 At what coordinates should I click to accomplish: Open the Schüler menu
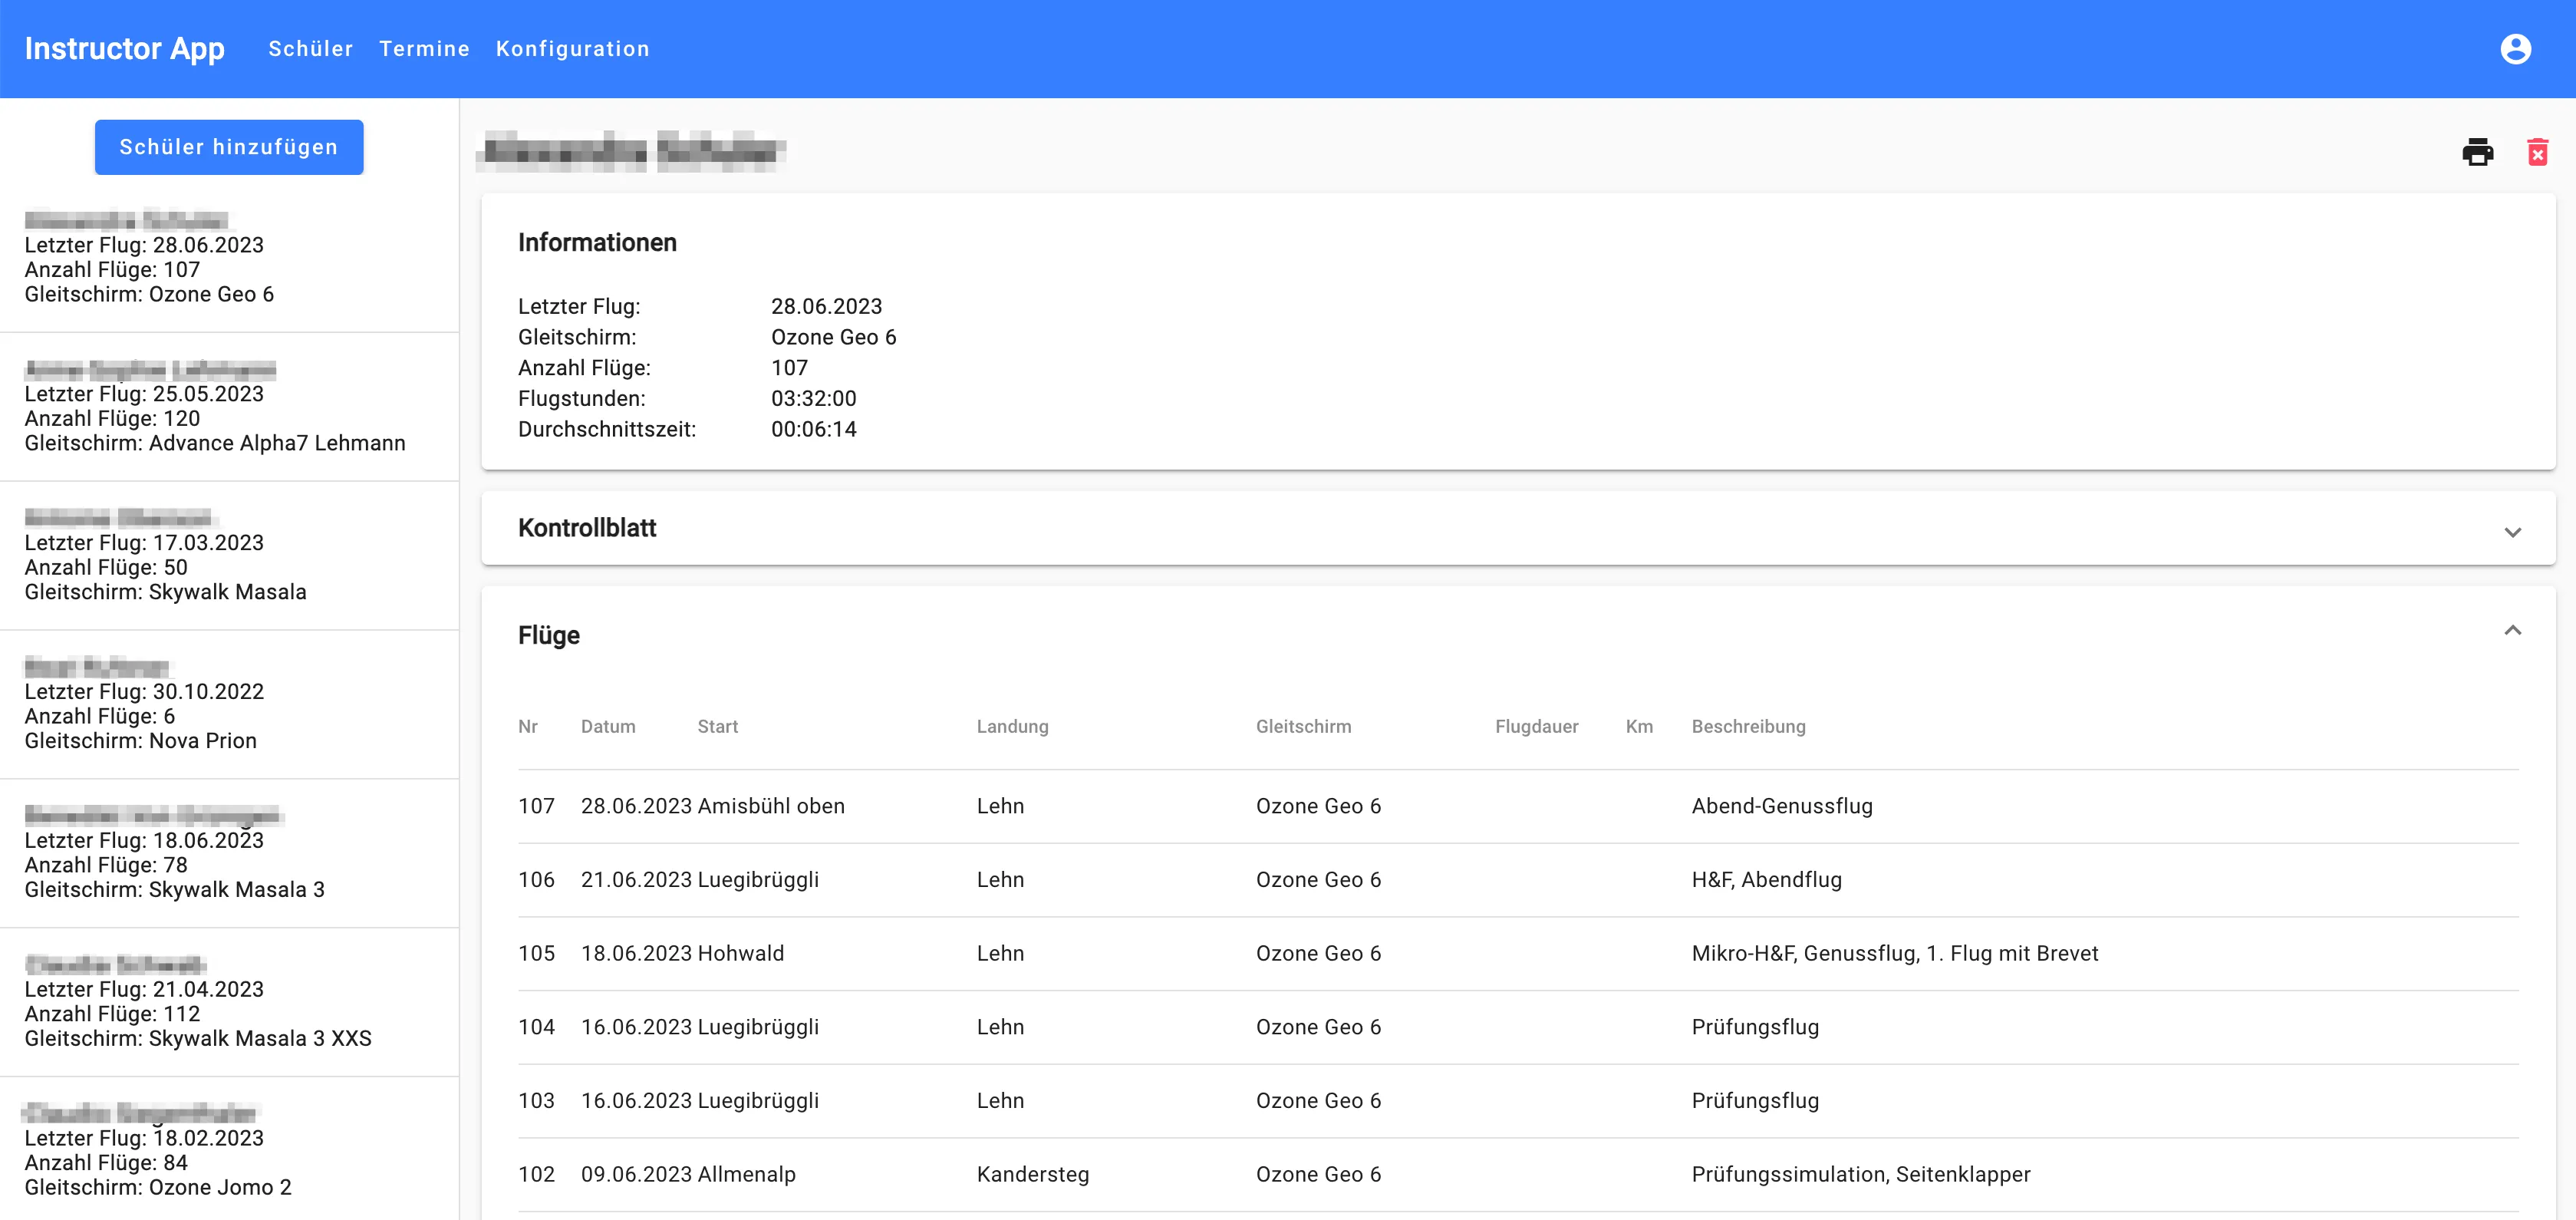pos(310,49)
